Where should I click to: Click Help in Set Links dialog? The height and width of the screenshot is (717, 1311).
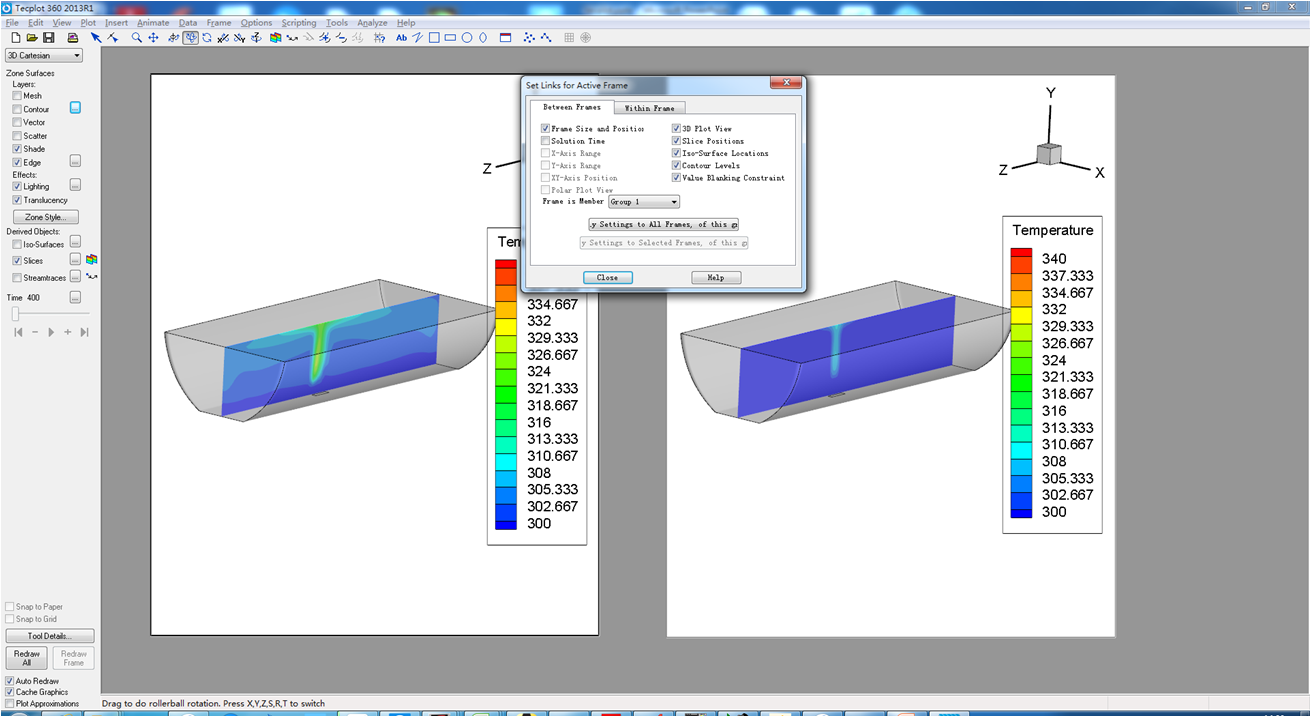coord(716,277)
